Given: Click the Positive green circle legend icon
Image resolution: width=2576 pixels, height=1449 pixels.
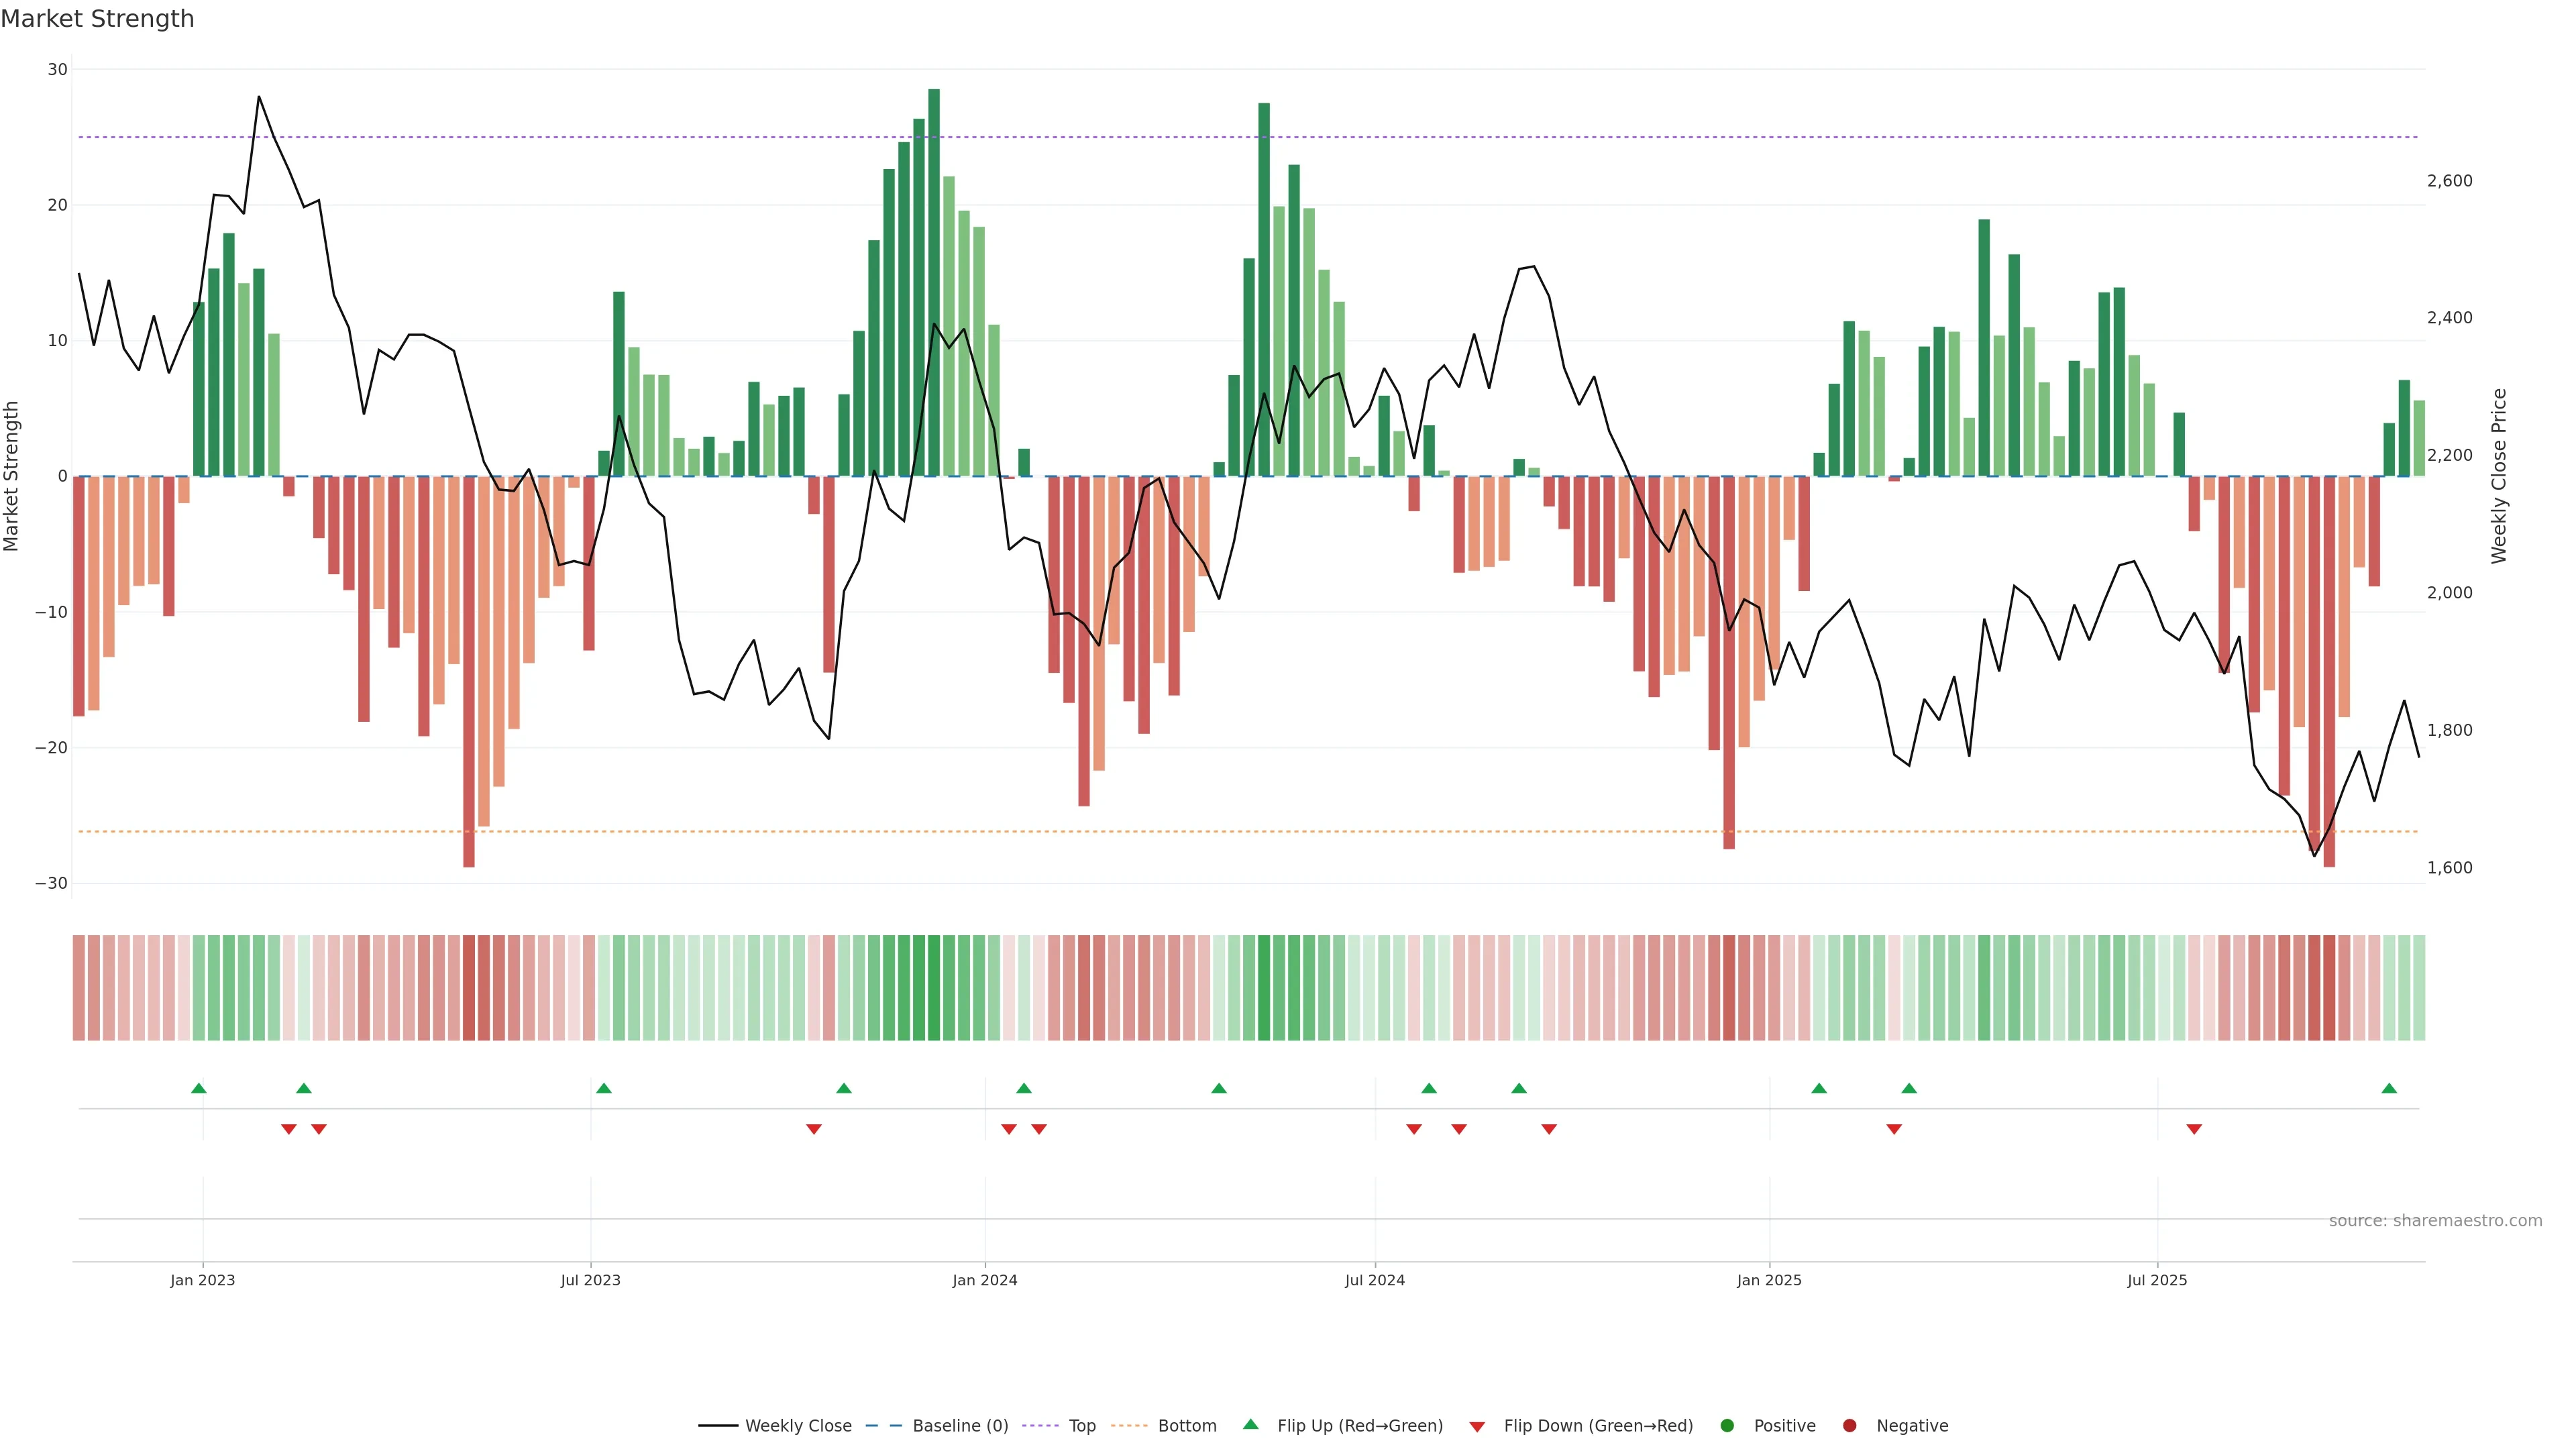Looking at the screenshot, I should pyautogui.click(x=1727, y=1426).
